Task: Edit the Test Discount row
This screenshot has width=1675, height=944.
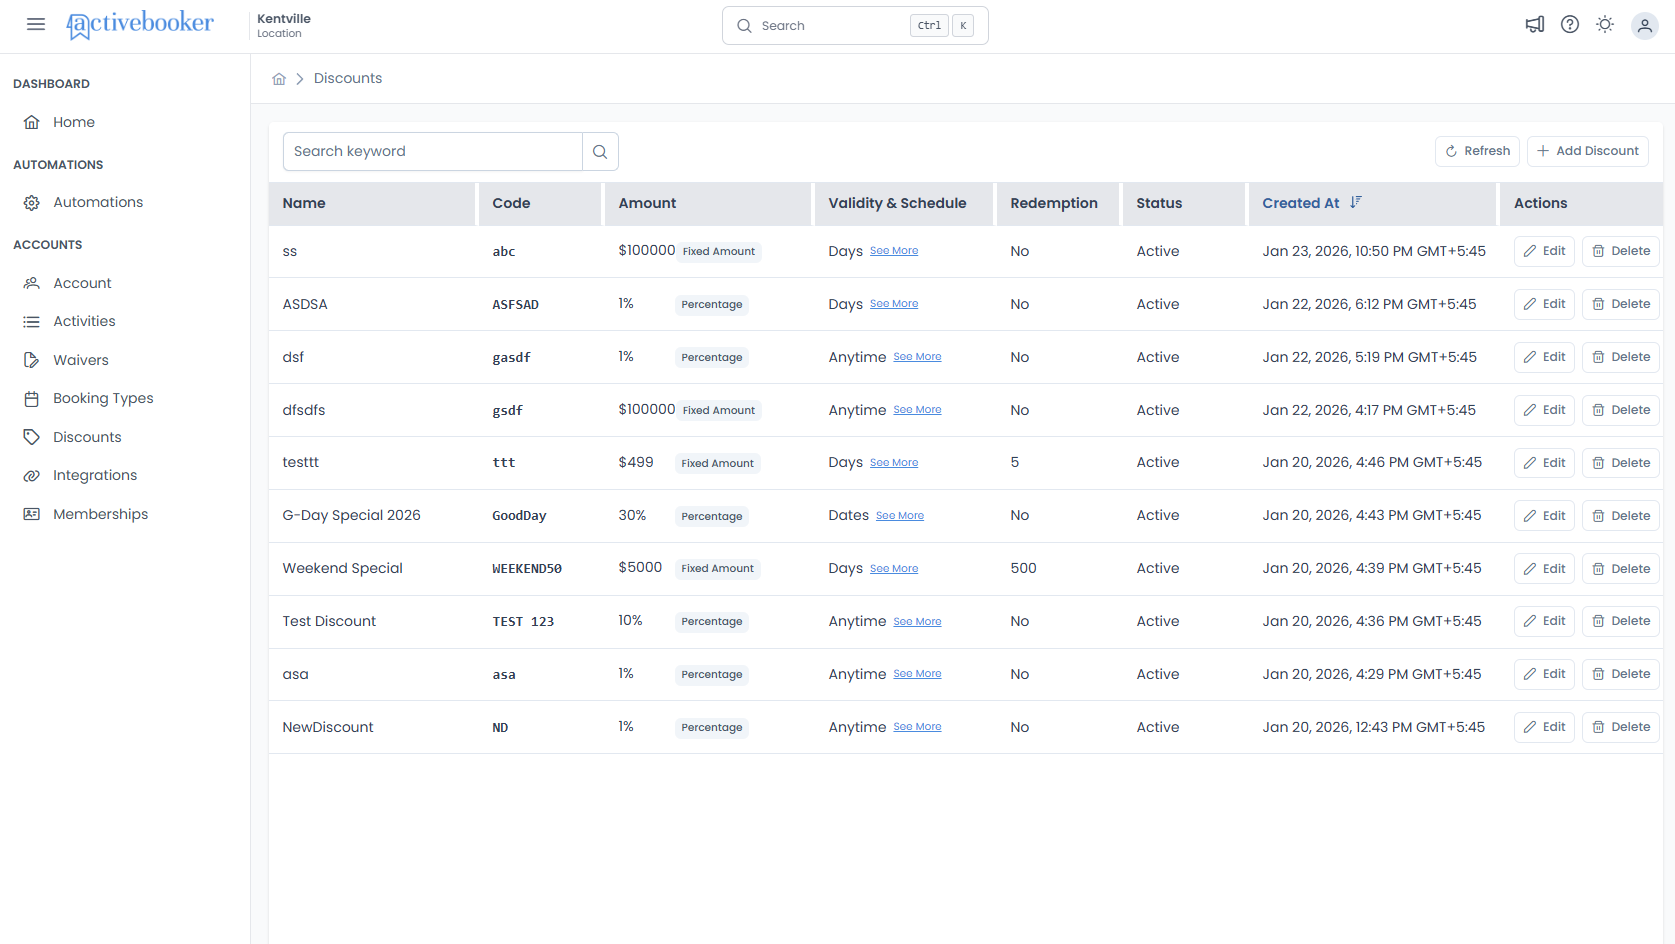Action: (x=1544, y=621)
